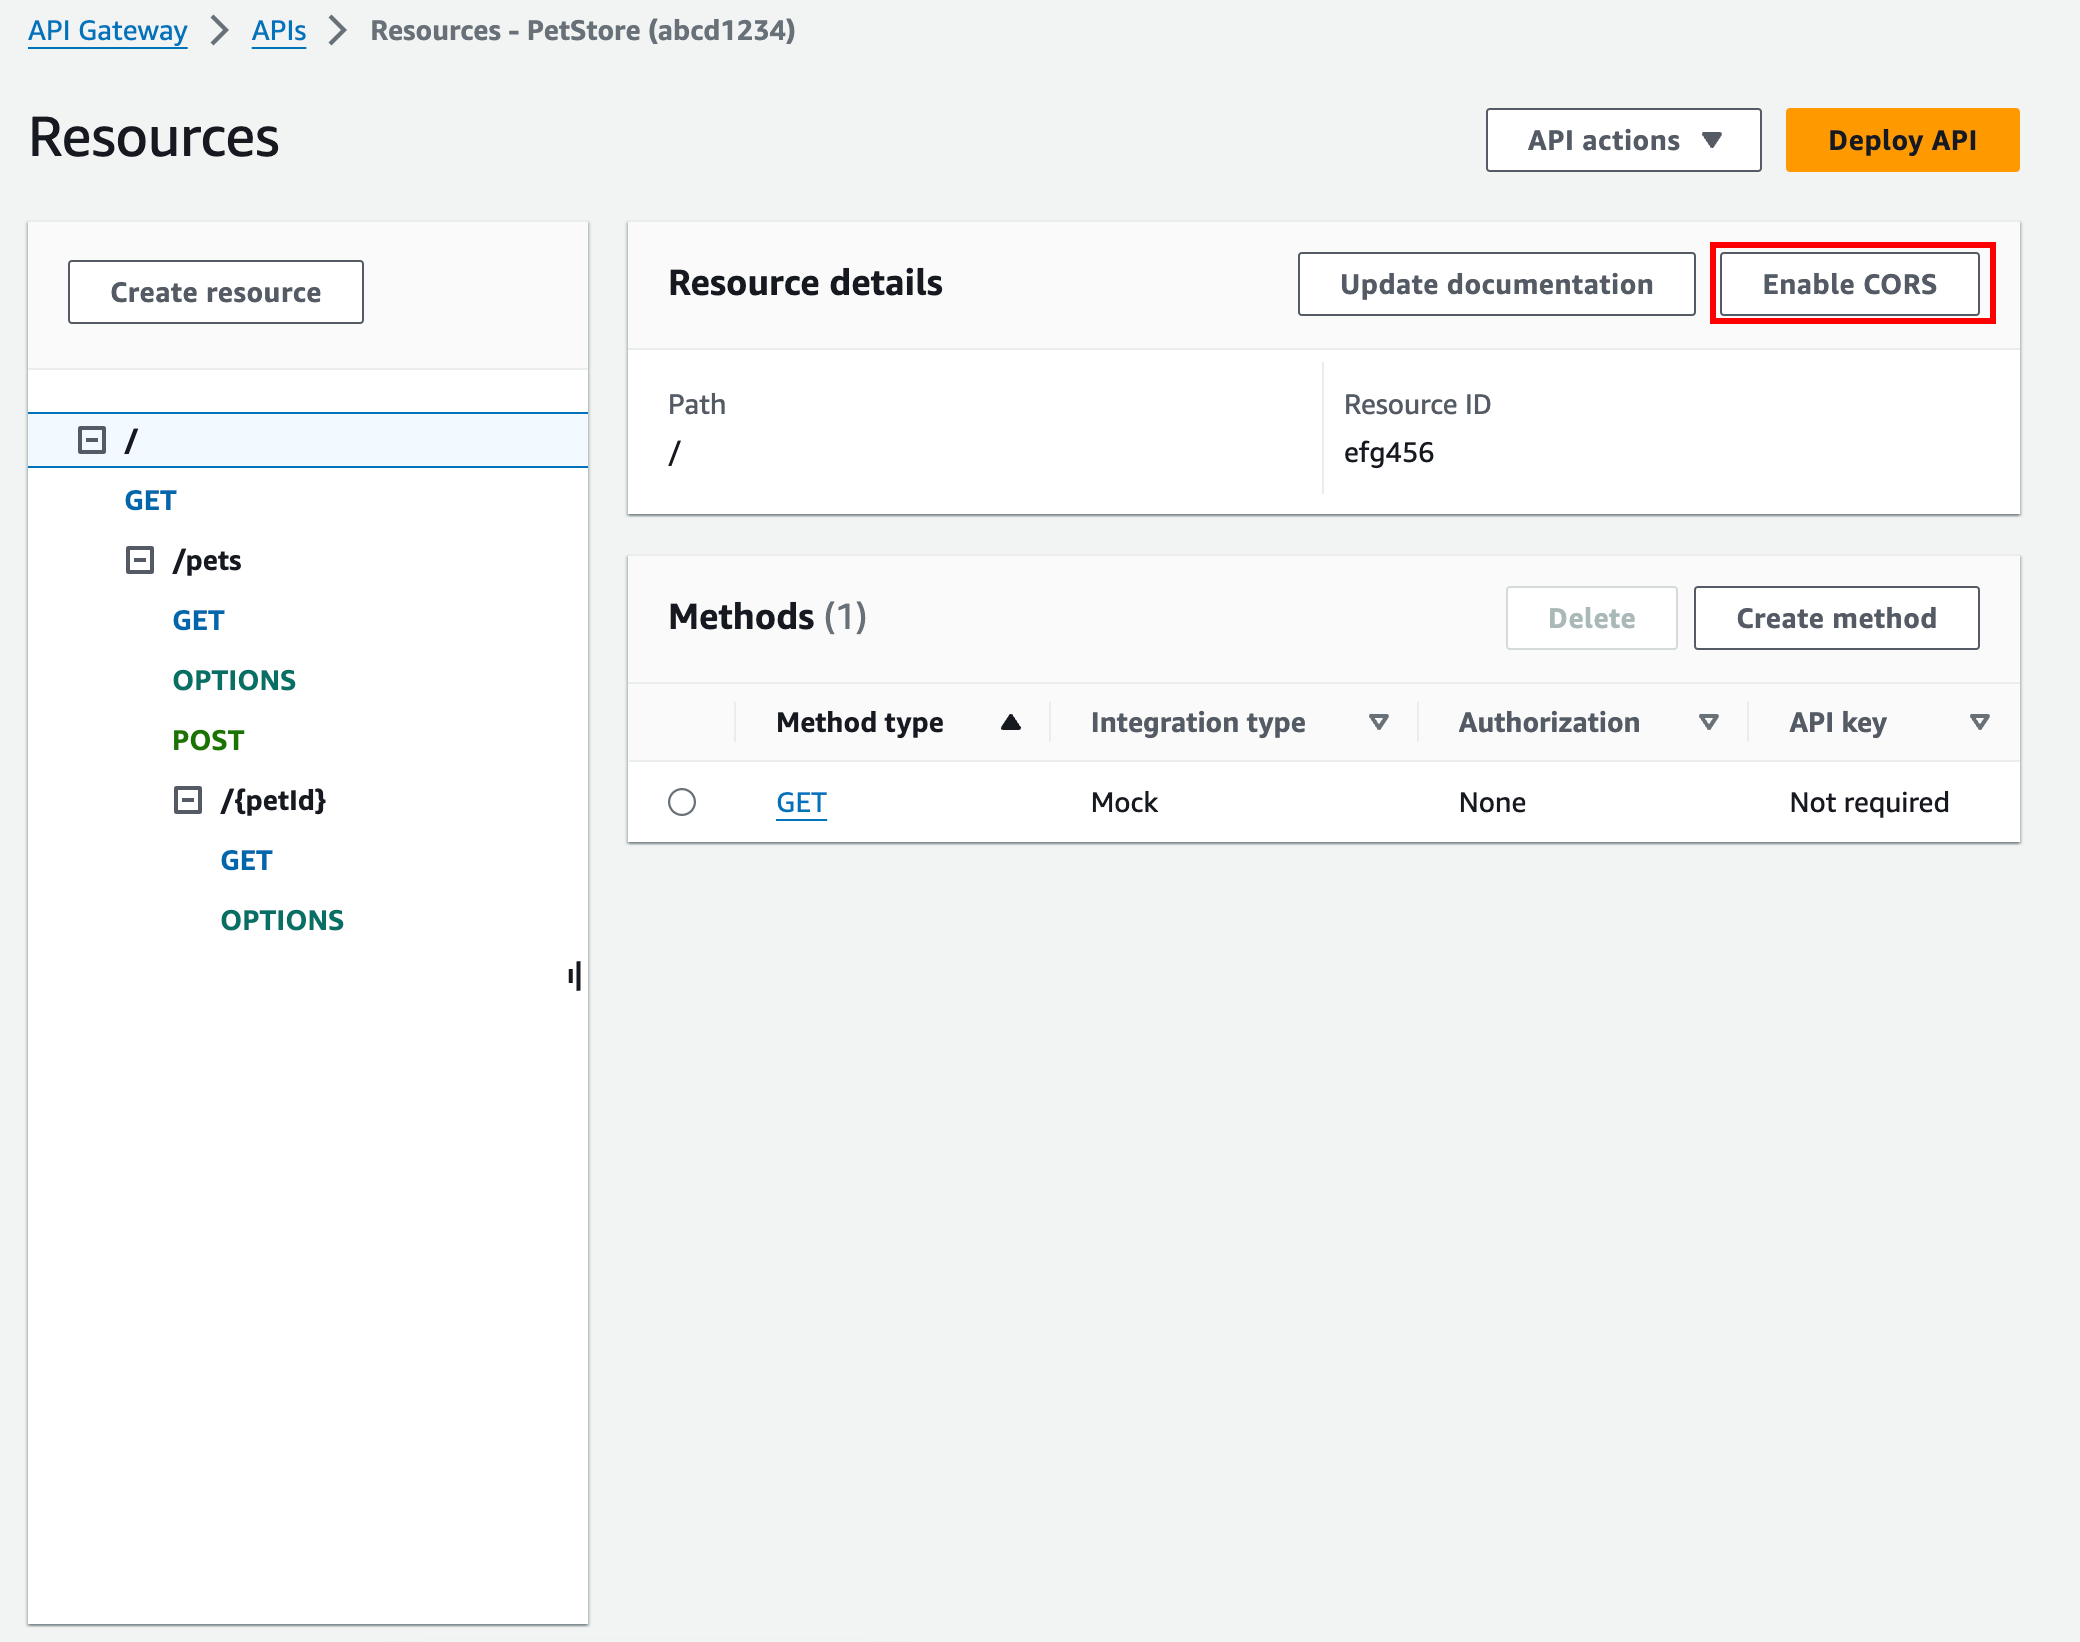Select the GET method under /{petId}

tap(246, 859)
